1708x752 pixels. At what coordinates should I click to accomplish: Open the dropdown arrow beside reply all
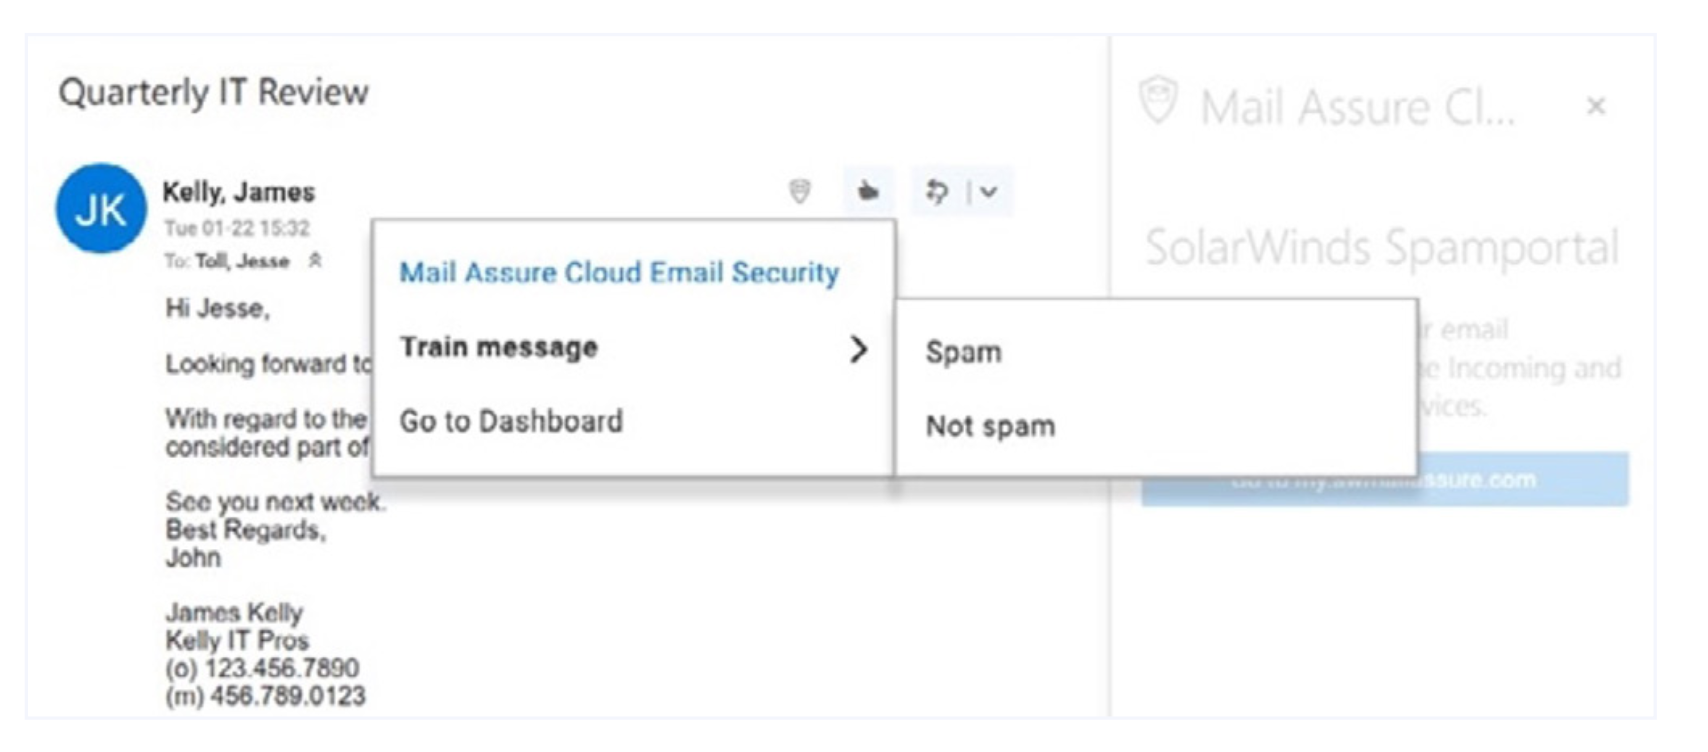(x=989, y=191)
